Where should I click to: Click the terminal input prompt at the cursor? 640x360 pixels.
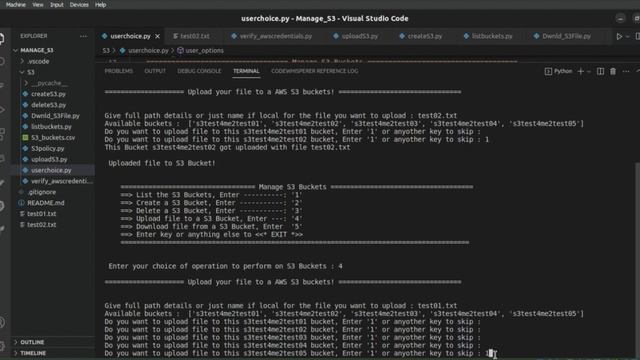(490, 353)
